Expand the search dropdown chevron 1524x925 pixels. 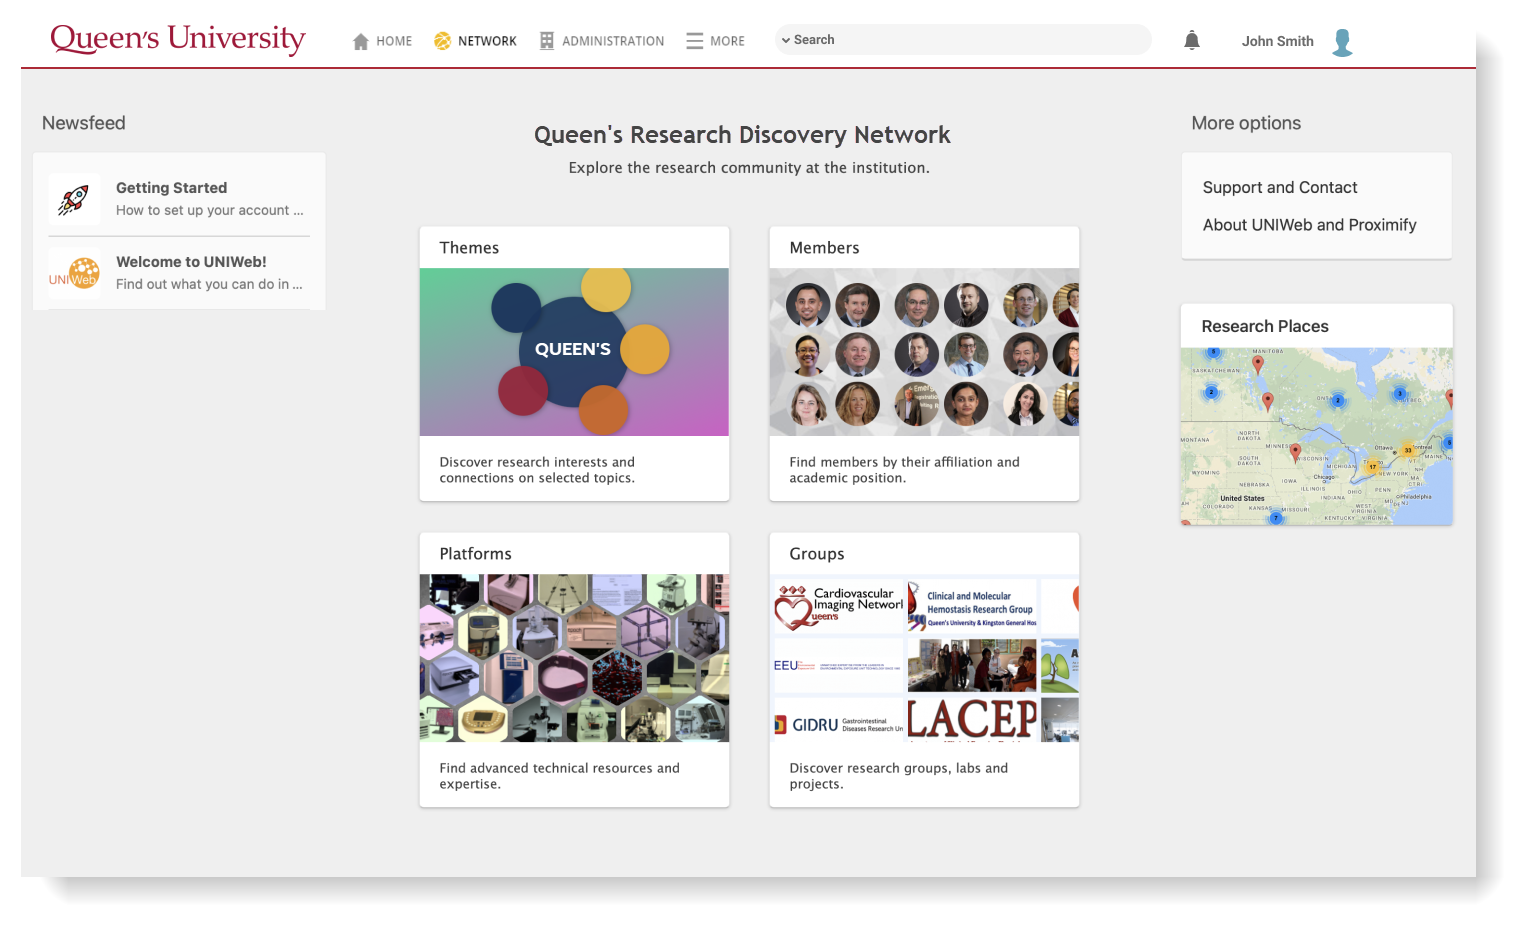click(786, 40)
